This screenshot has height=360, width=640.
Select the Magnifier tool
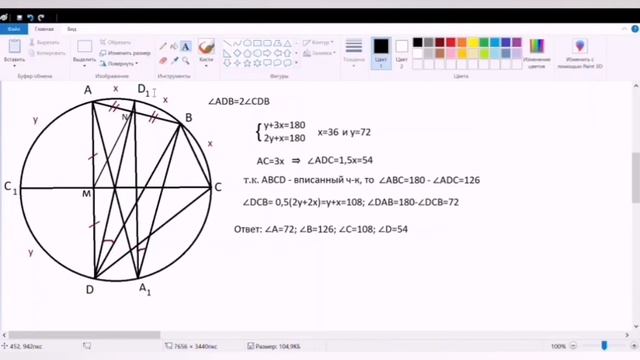[x=186, y=60]
